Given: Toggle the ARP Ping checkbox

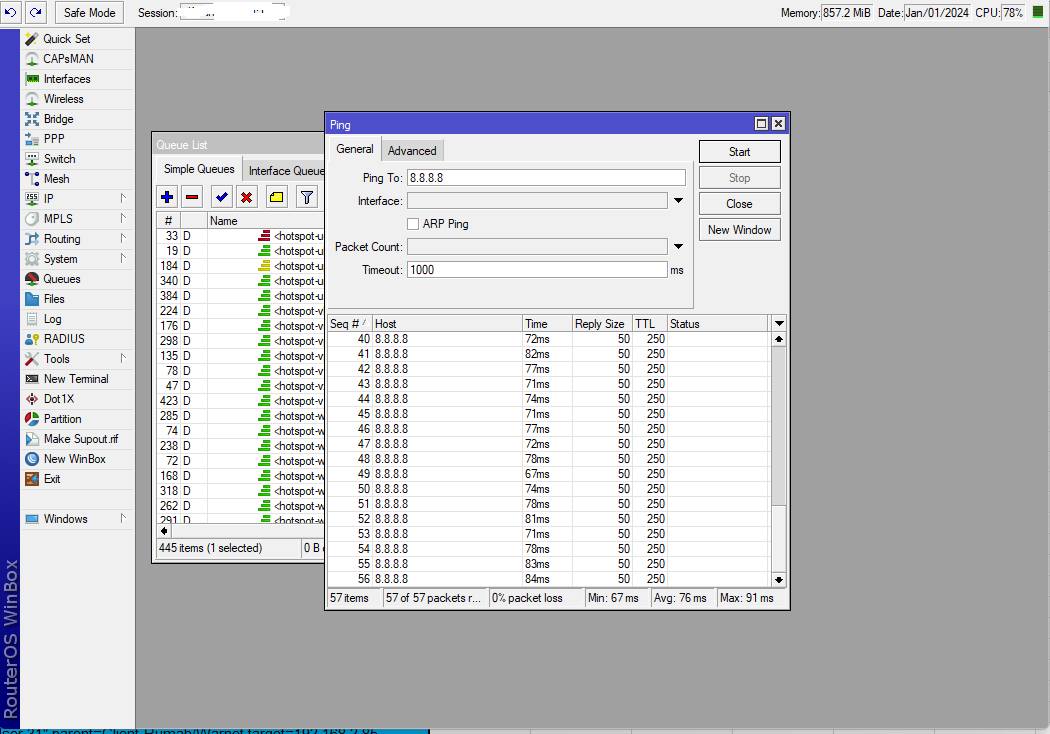Looking at the screenshot, I should pos(413,224).
